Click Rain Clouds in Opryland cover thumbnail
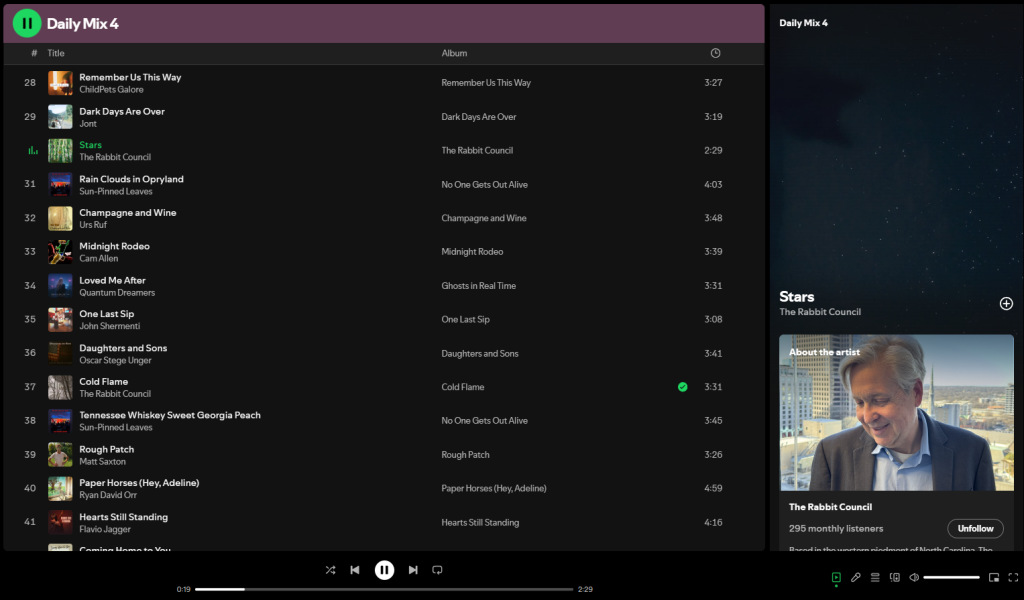The width and height of the screenshot is (1024, 600). [60, 185]
